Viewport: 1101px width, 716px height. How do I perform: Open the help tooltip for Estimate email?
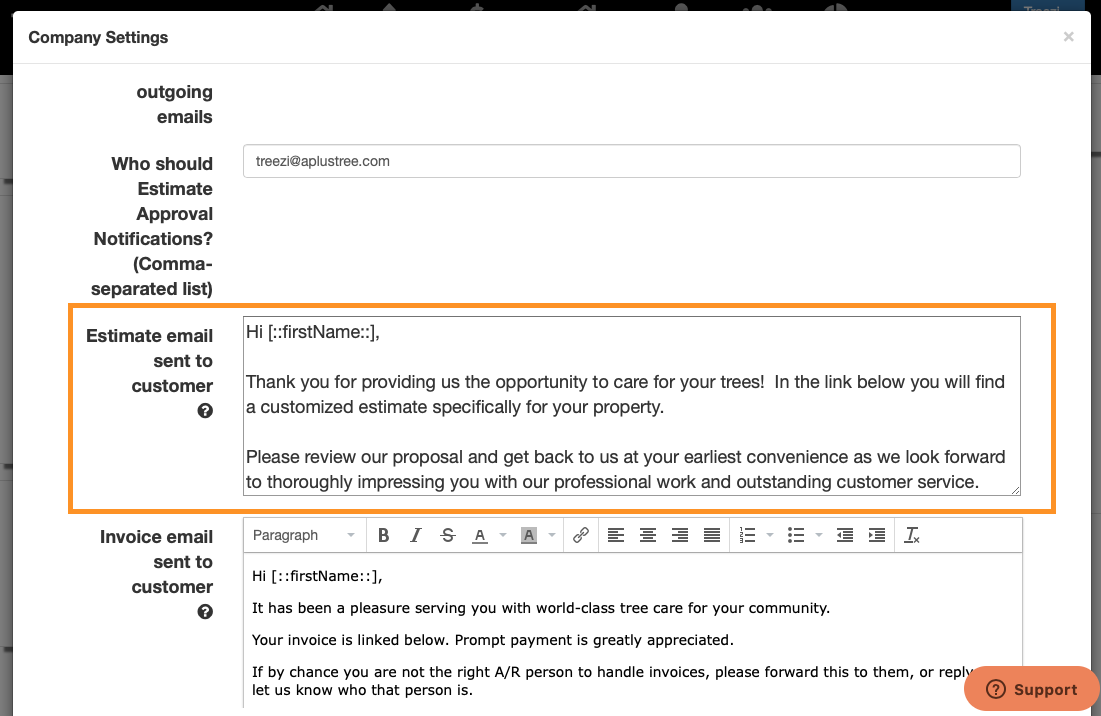(205, 410)
